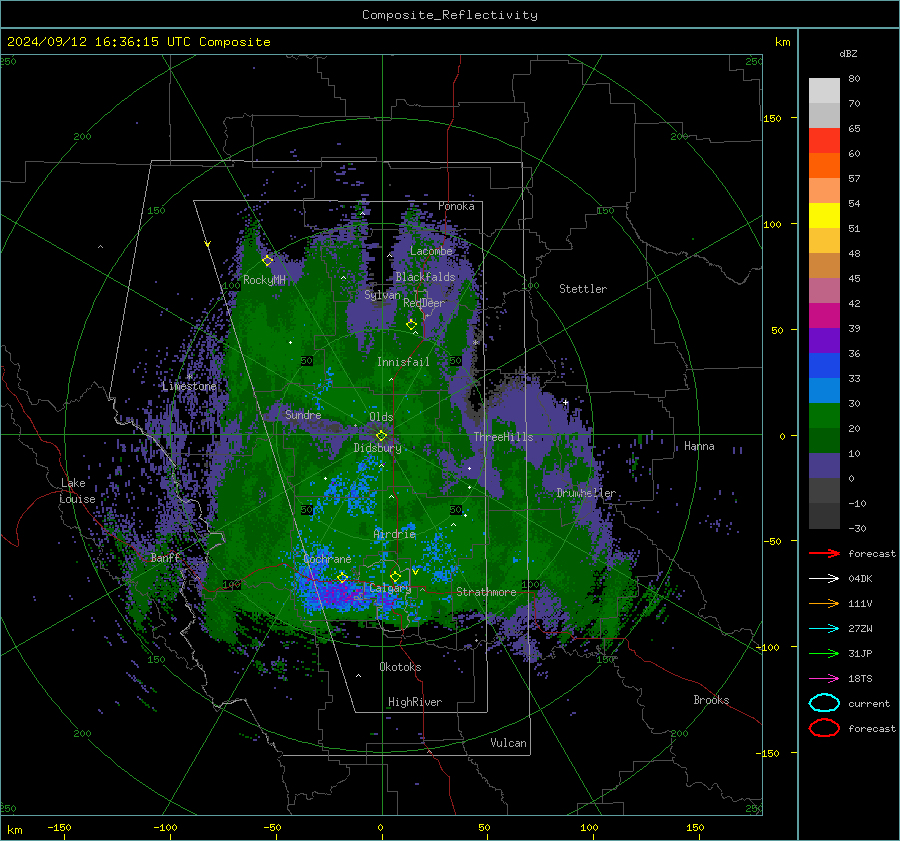Click the Calgary city label
This screenshot has width=900, height=841.
point(390,588)
